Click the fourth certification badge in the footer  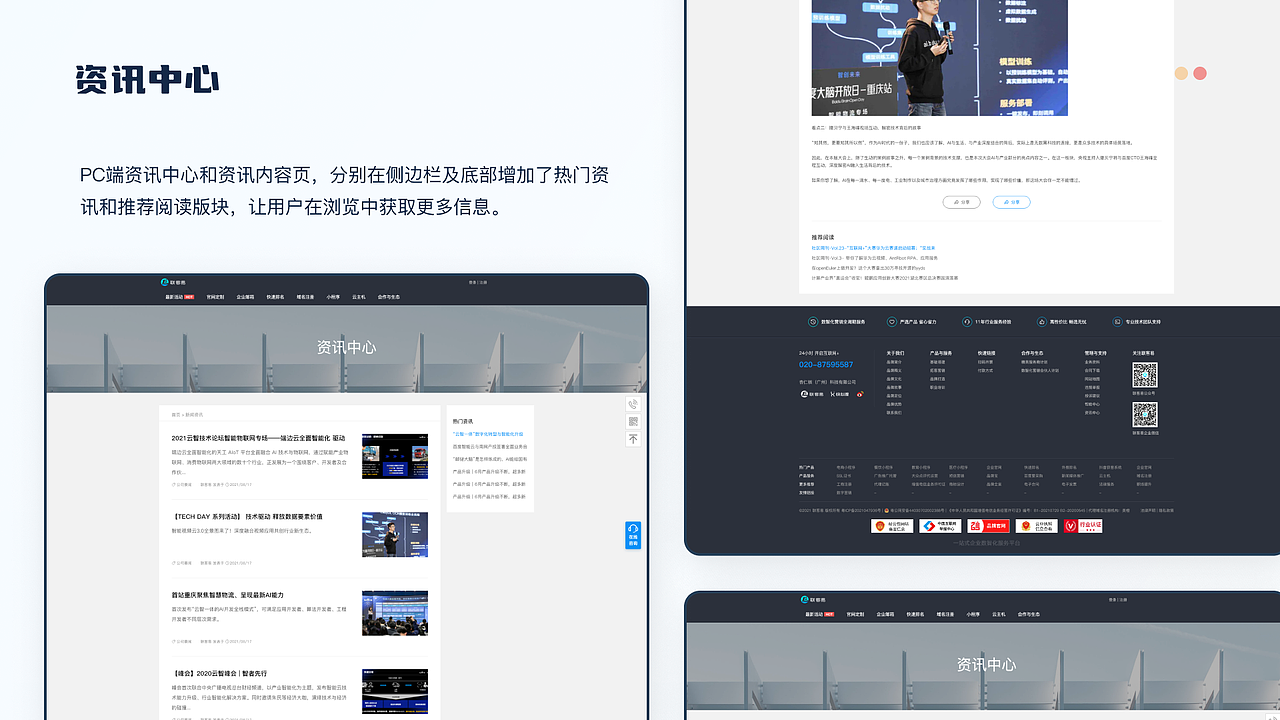tap(1036, 526)
